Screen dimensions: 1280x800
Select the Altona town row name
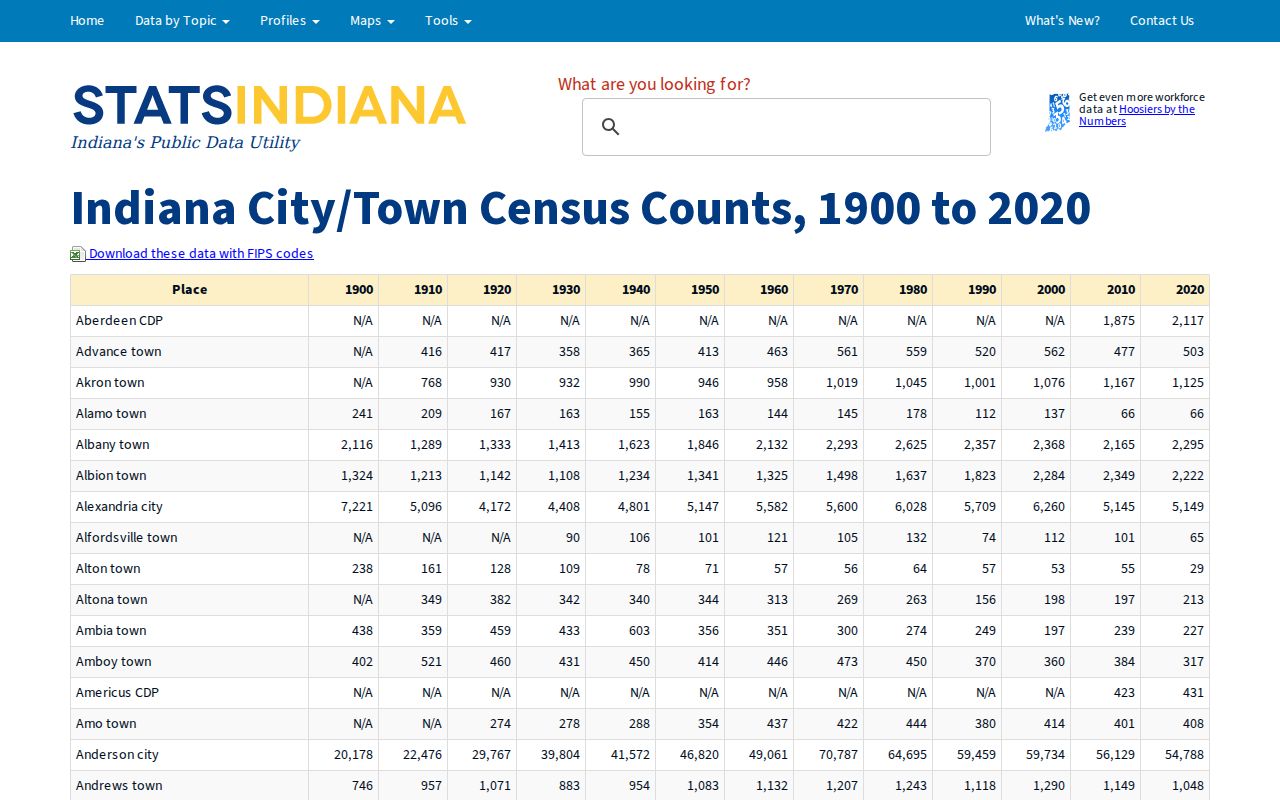(112, 599)
